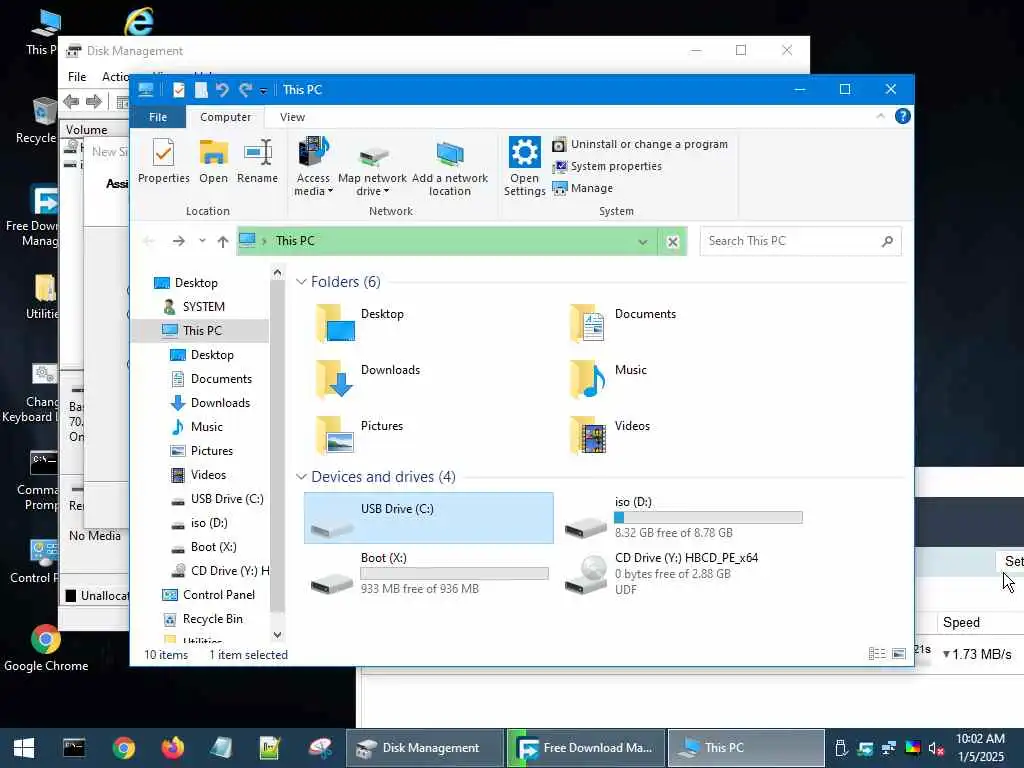Go forward with the navigation arrow
The image size is (1024, 768).
coord(178,241)
